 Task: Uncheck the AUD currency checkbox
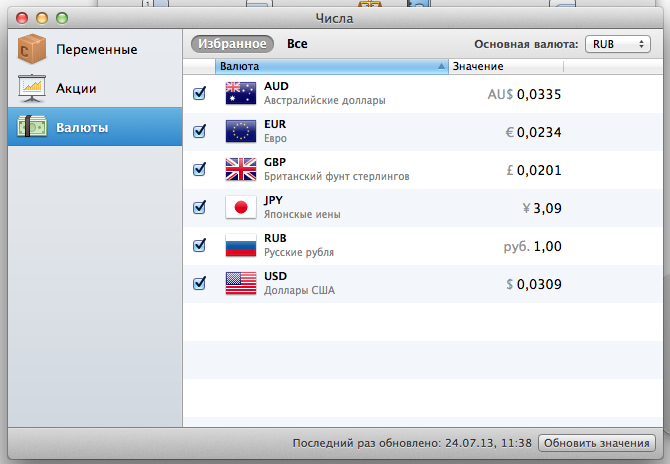[199, 94]
